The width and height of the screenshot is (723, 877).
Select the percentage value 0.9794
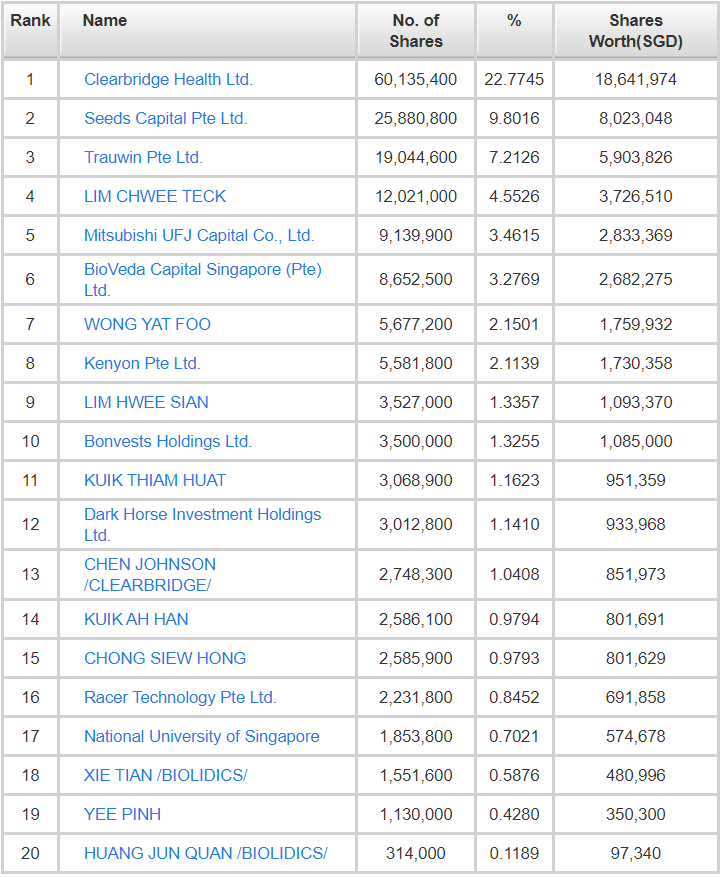(x=514, y=620)
